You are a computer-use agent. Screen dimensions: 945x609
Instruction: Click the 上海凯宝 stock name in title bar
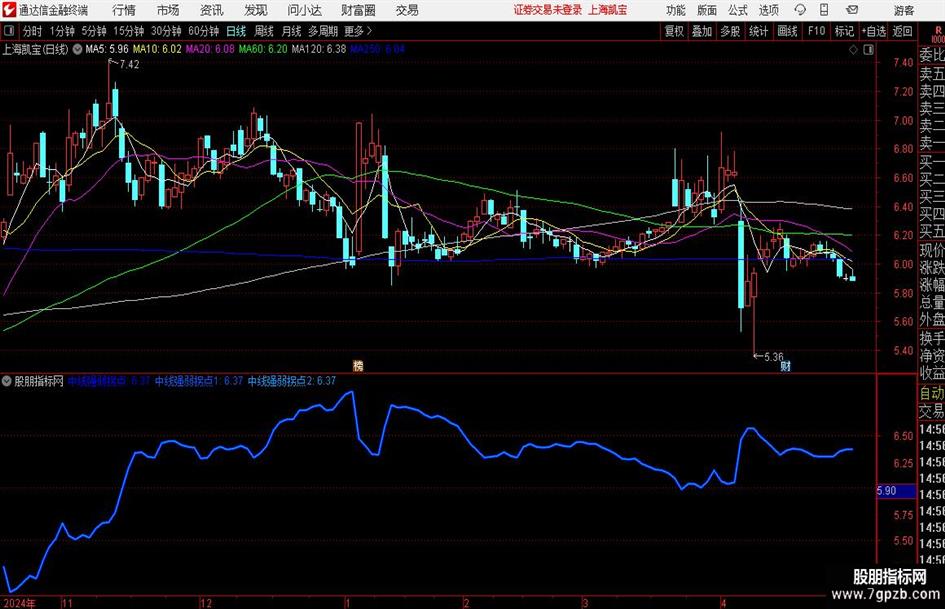(608, 10)
